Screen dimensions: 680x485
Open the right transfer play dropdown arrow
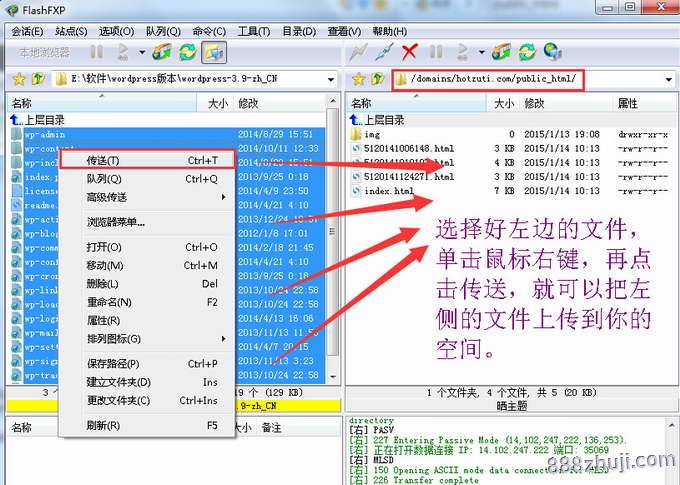click(x=481, y=52)
